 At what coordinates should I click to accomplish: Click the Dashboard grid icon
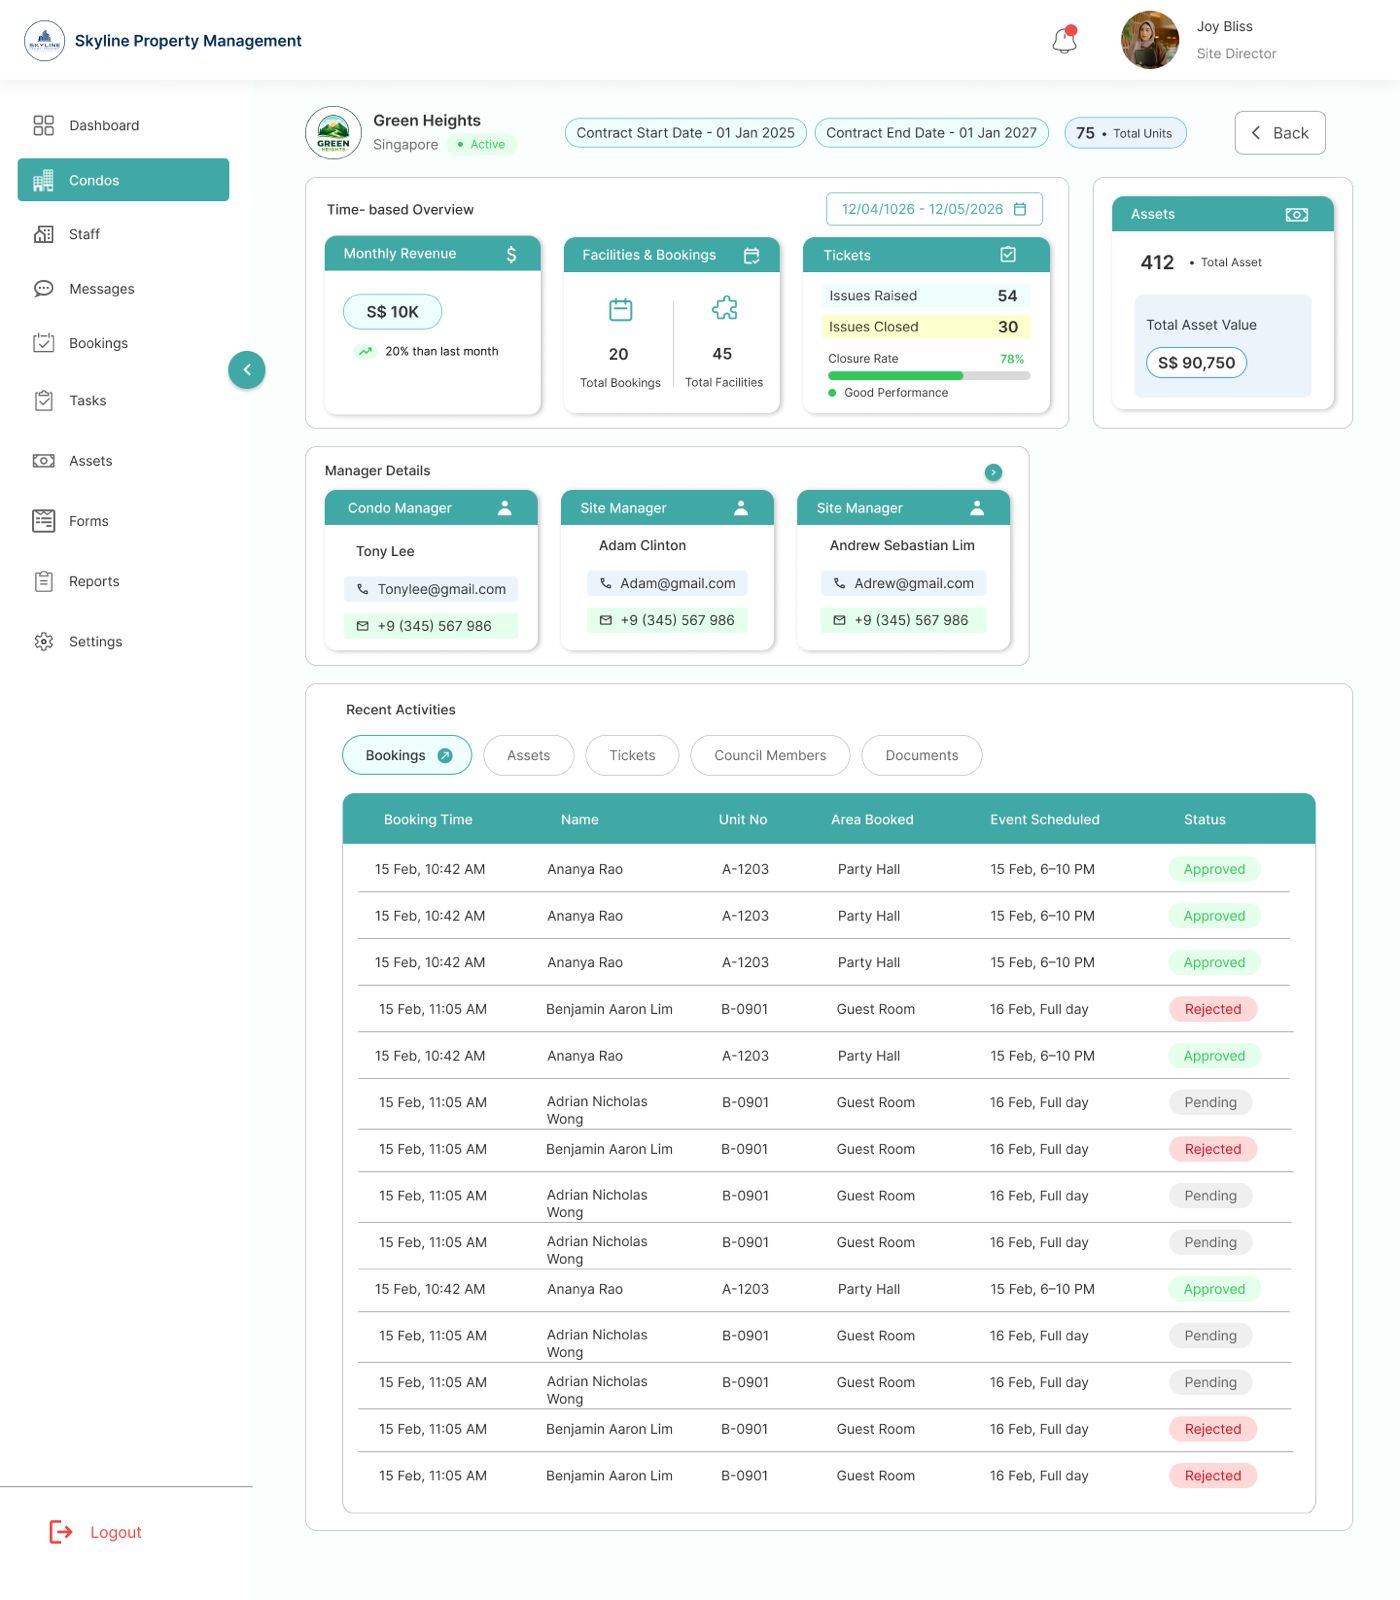[43, 125]
